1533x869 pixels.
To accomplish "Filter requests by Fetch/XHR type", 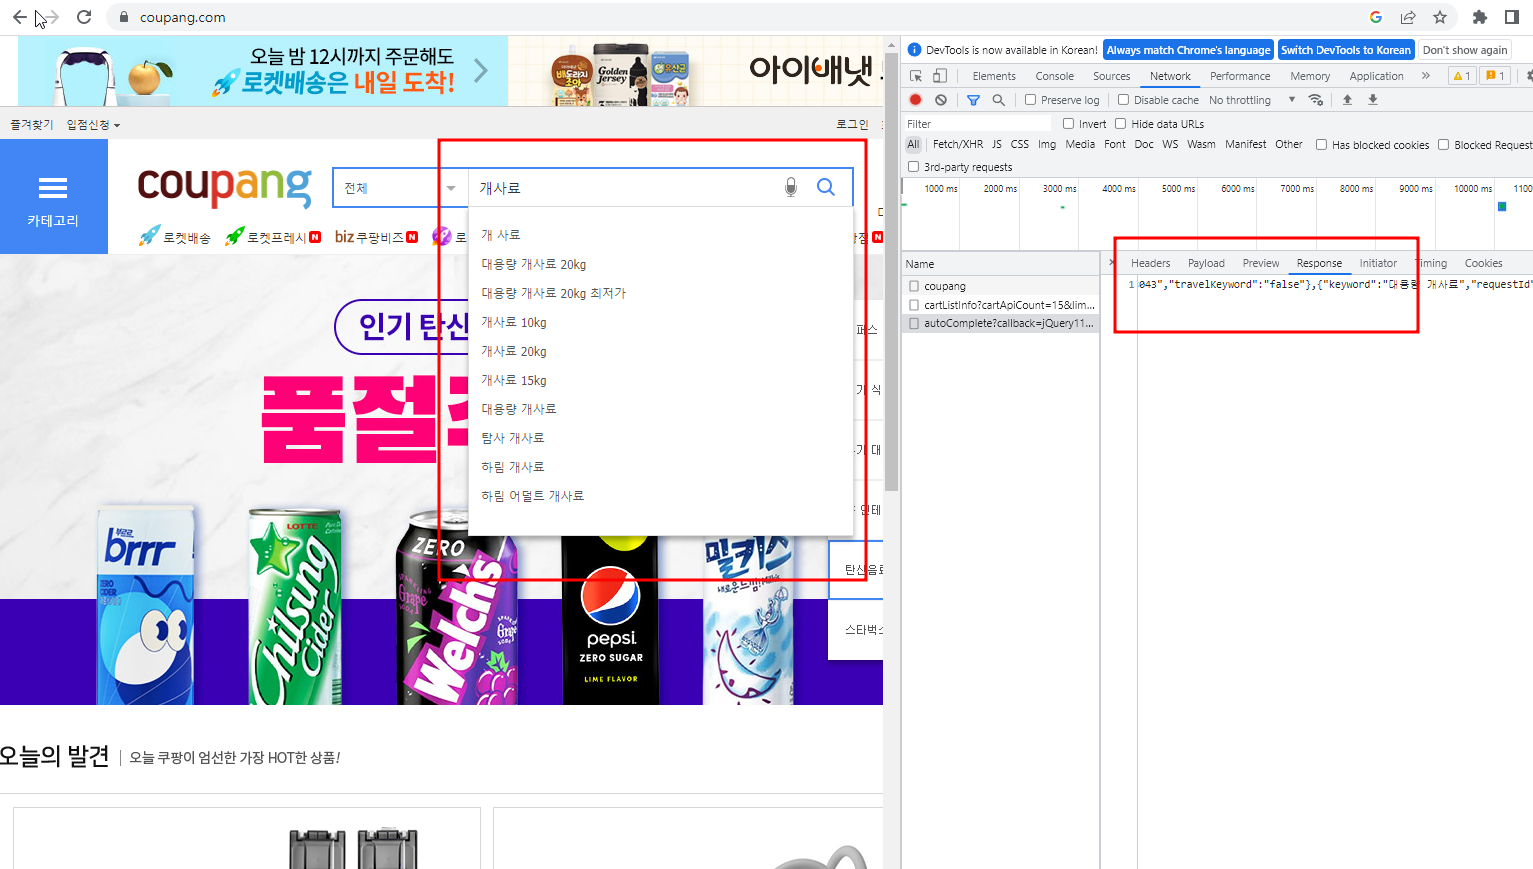I will click(x=958, y=145).
